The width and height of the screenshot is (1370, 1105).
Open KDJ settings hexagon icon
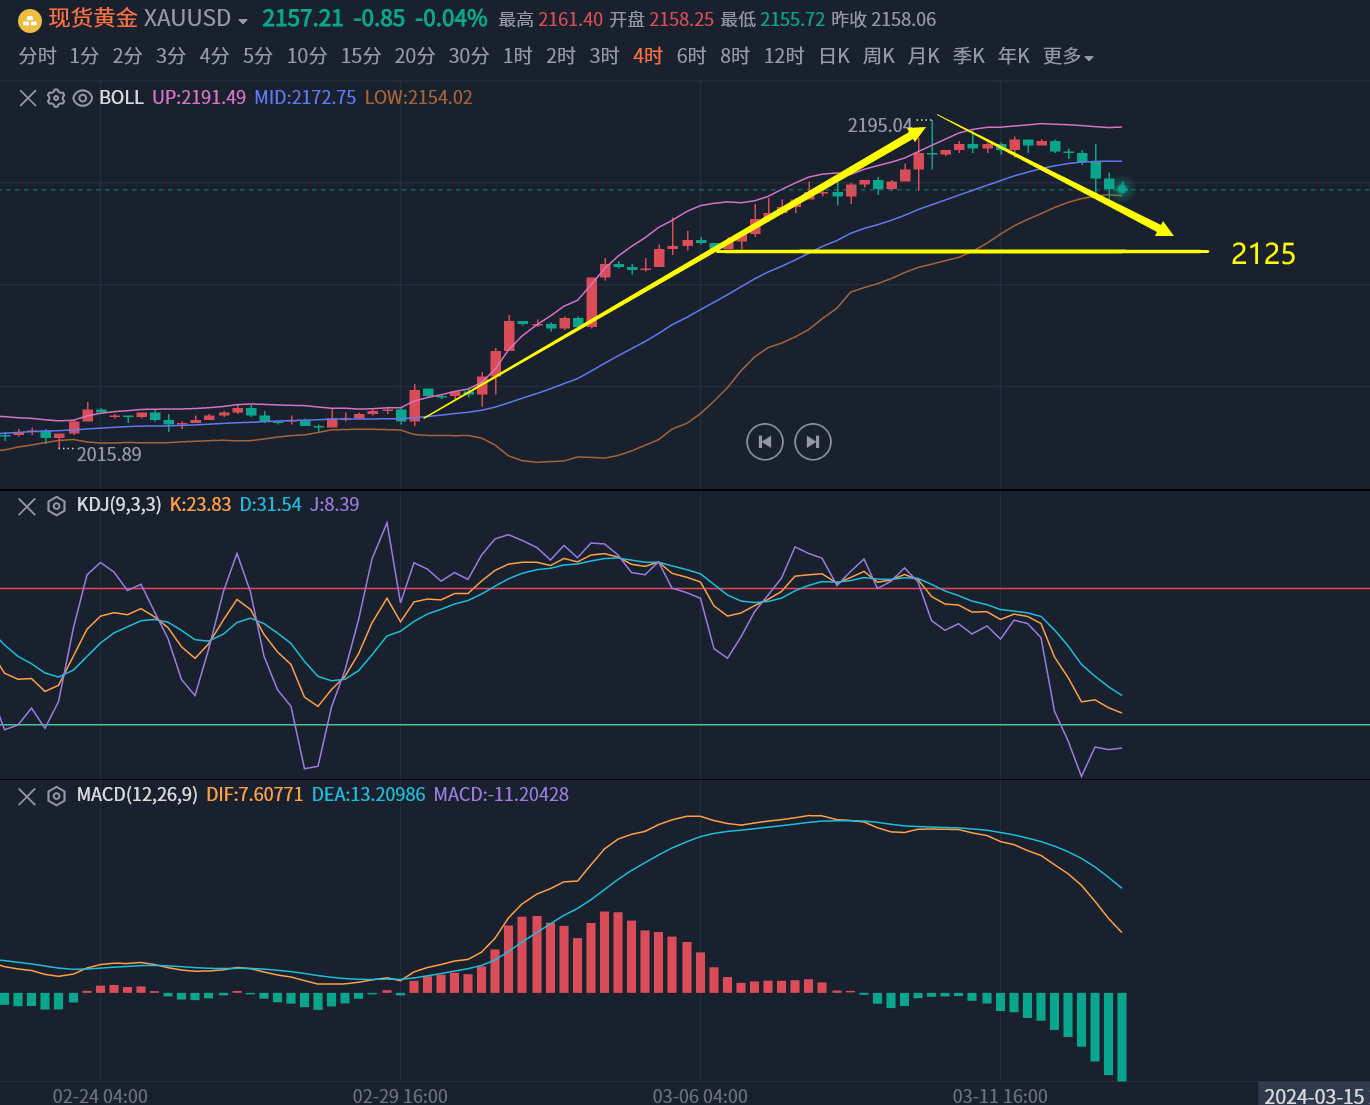[57, 506]
